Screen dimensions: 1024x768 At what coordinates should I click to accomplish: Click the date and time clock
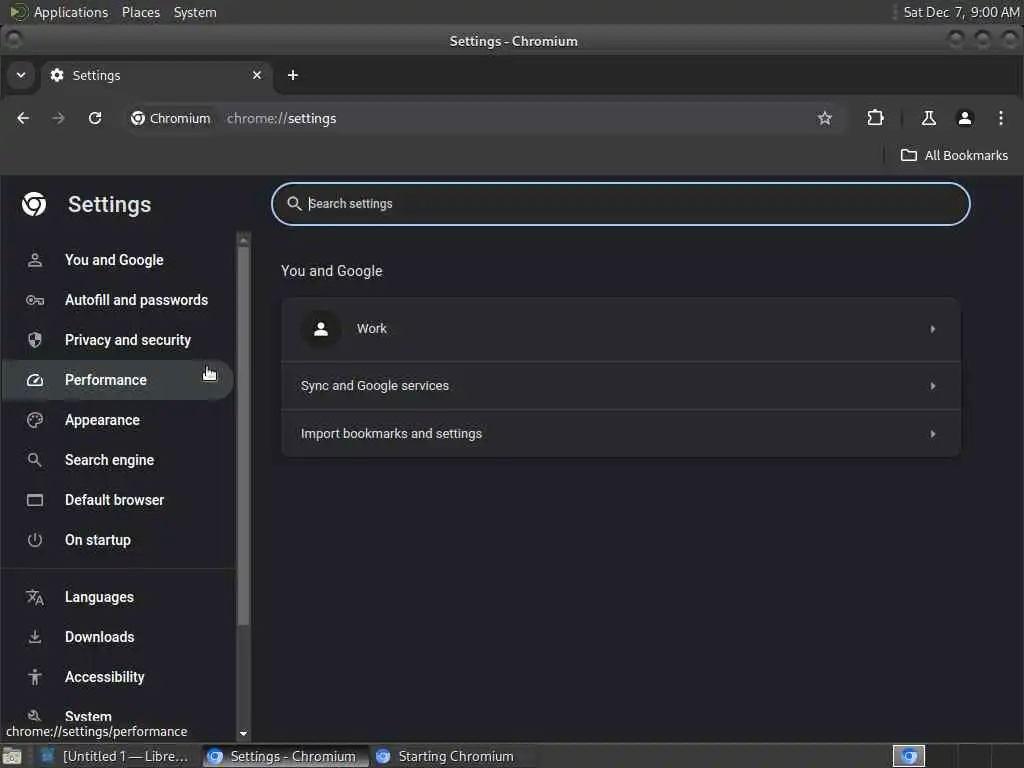pos(961,12)
